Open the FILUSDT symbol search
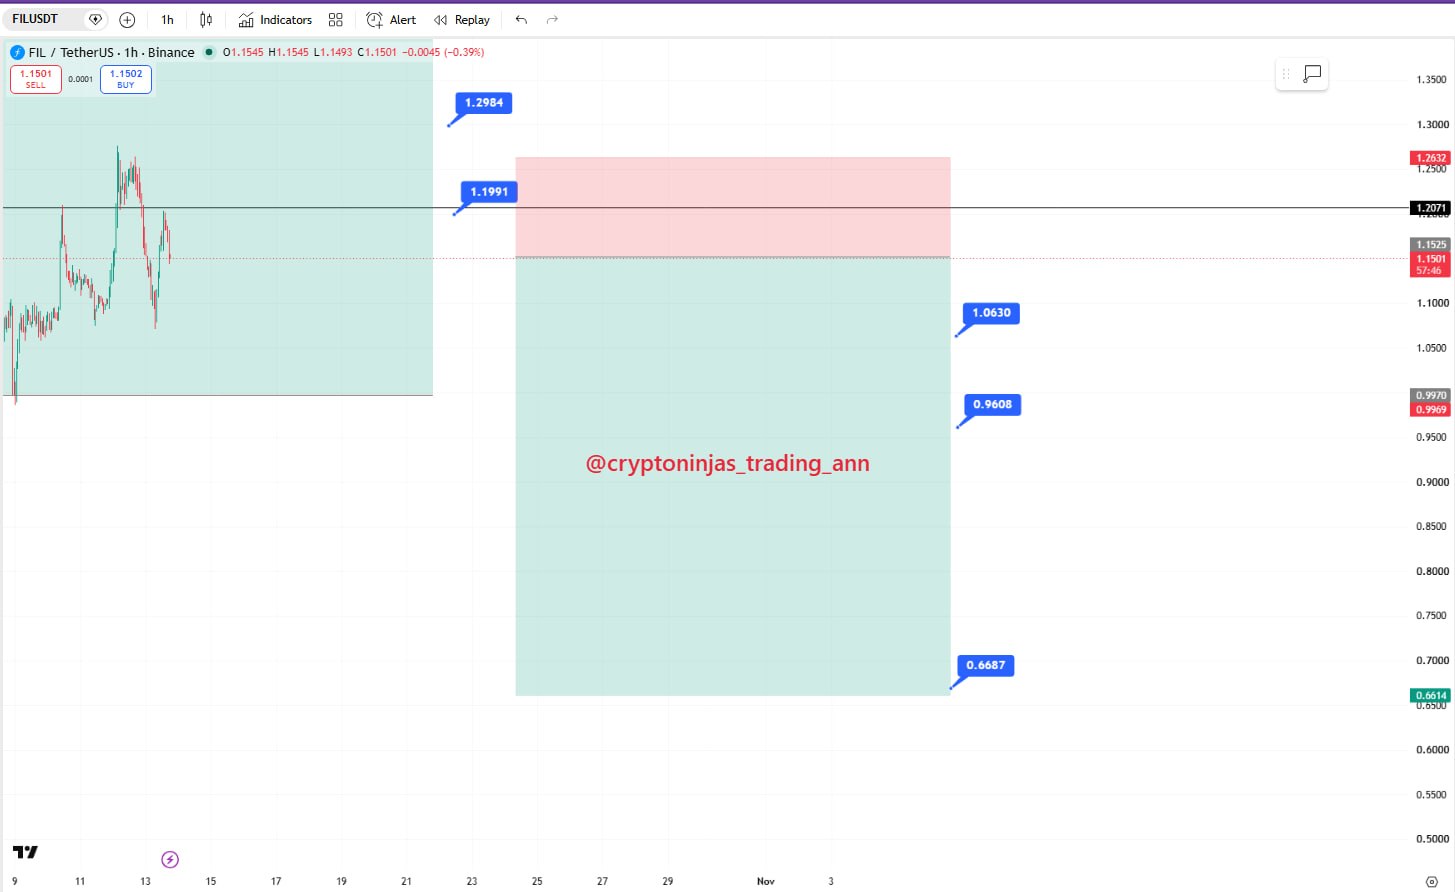Viewport: 1455px width, 892px height. click(x=35, y=19)
